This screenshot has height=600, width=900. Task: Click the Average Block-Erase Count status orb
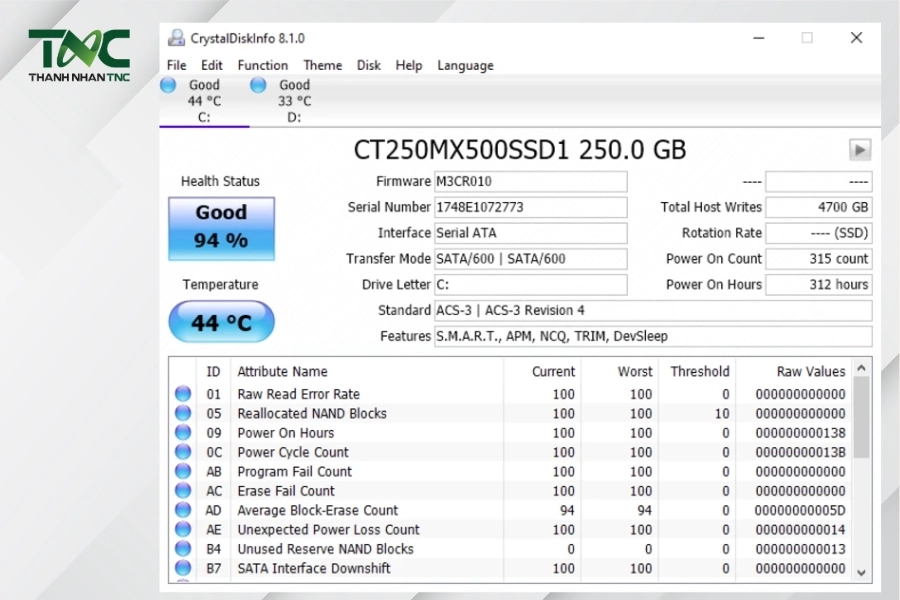tap(183, 510)
